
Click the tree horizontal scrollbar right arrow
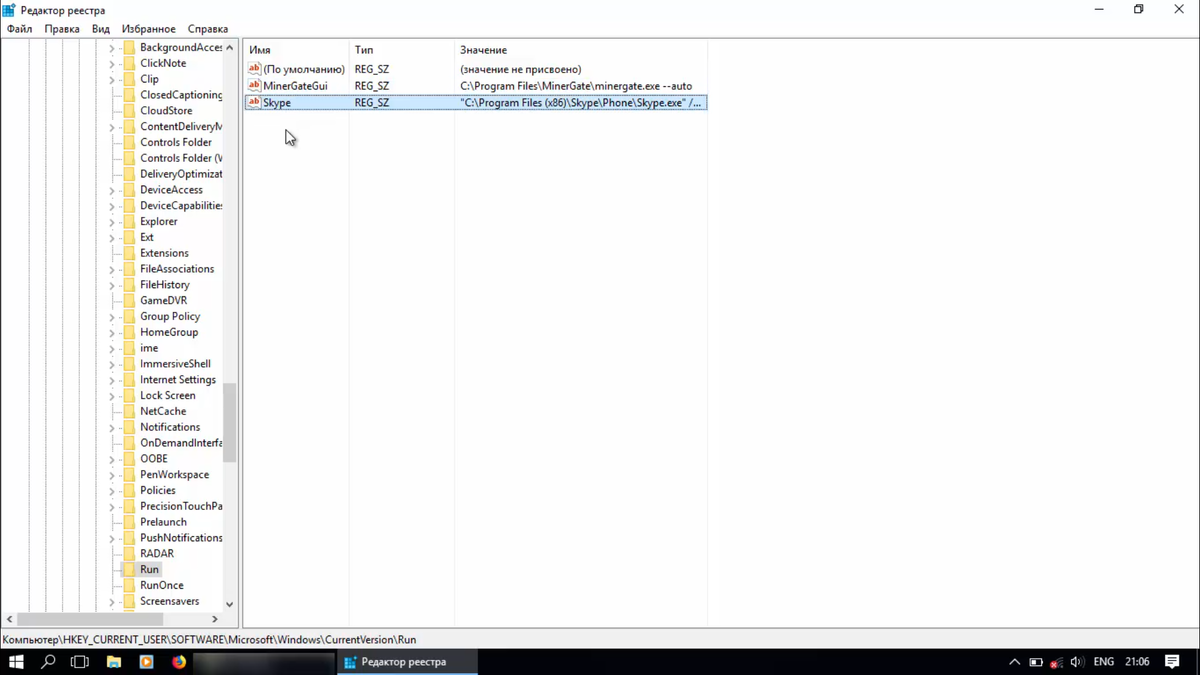pos(215,620)
